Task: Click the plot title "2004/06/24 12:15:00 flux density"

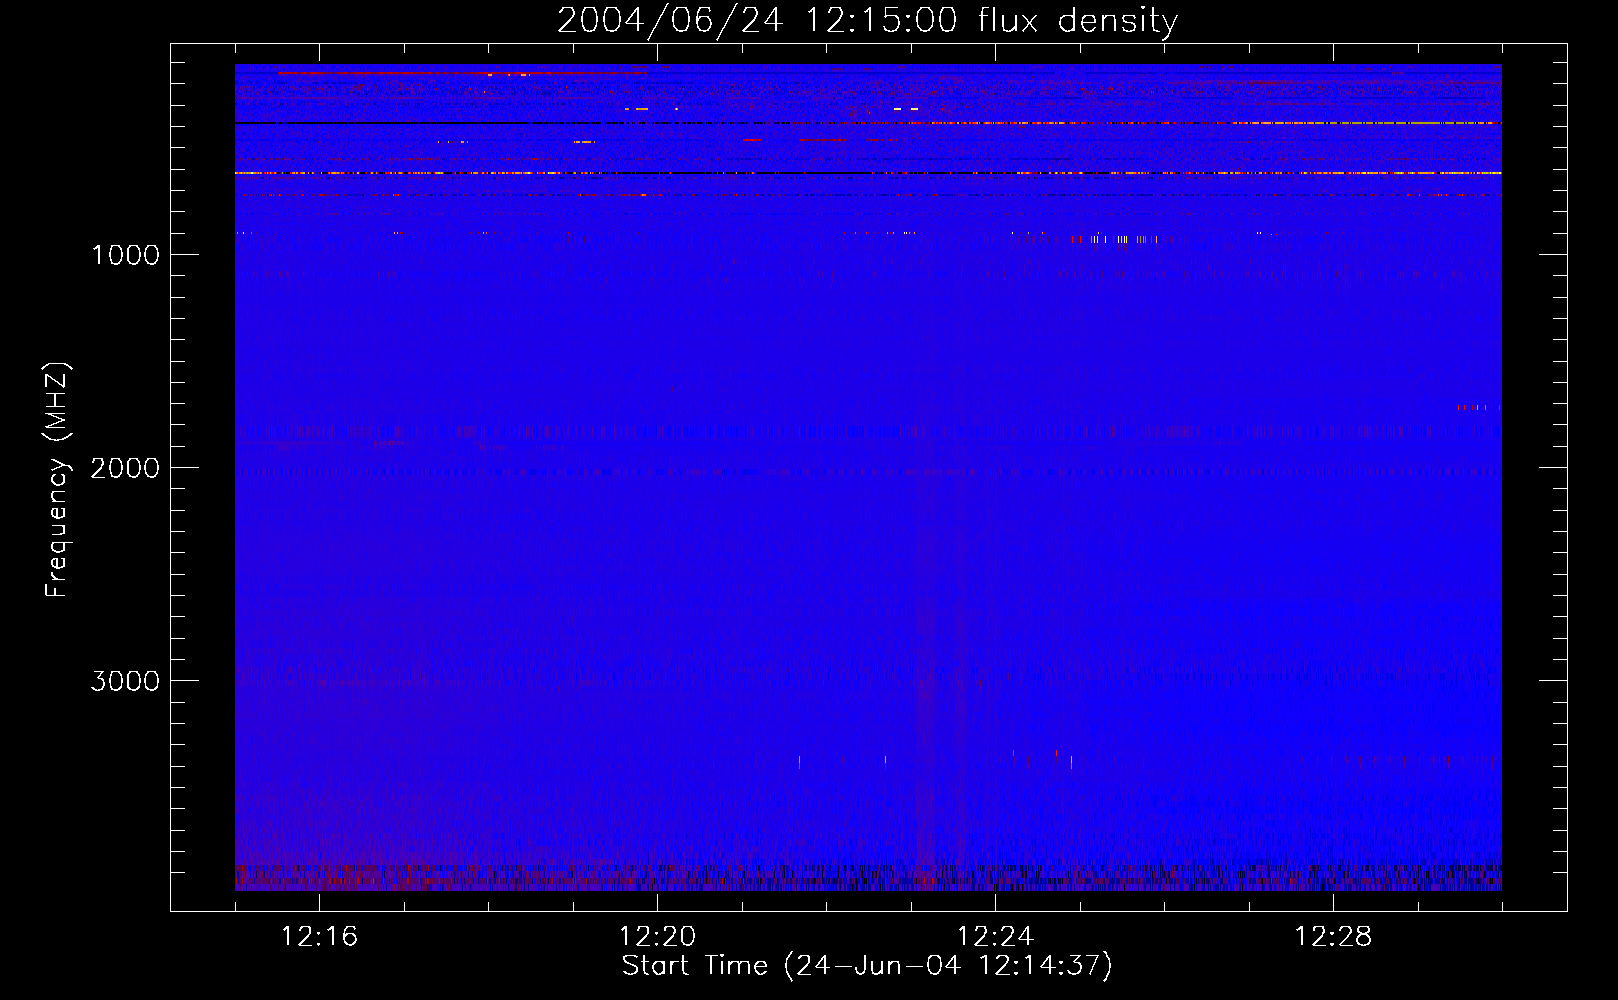Action: click(867, 21)
